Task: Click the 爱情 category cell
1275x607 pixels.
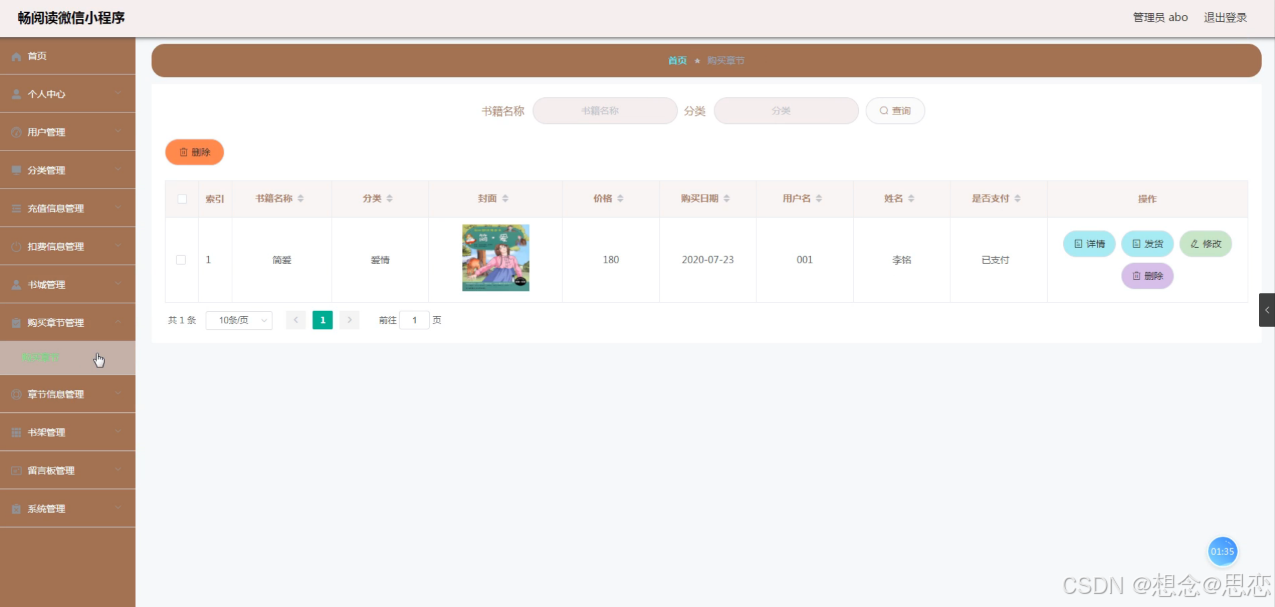Action: coord(380,260)
